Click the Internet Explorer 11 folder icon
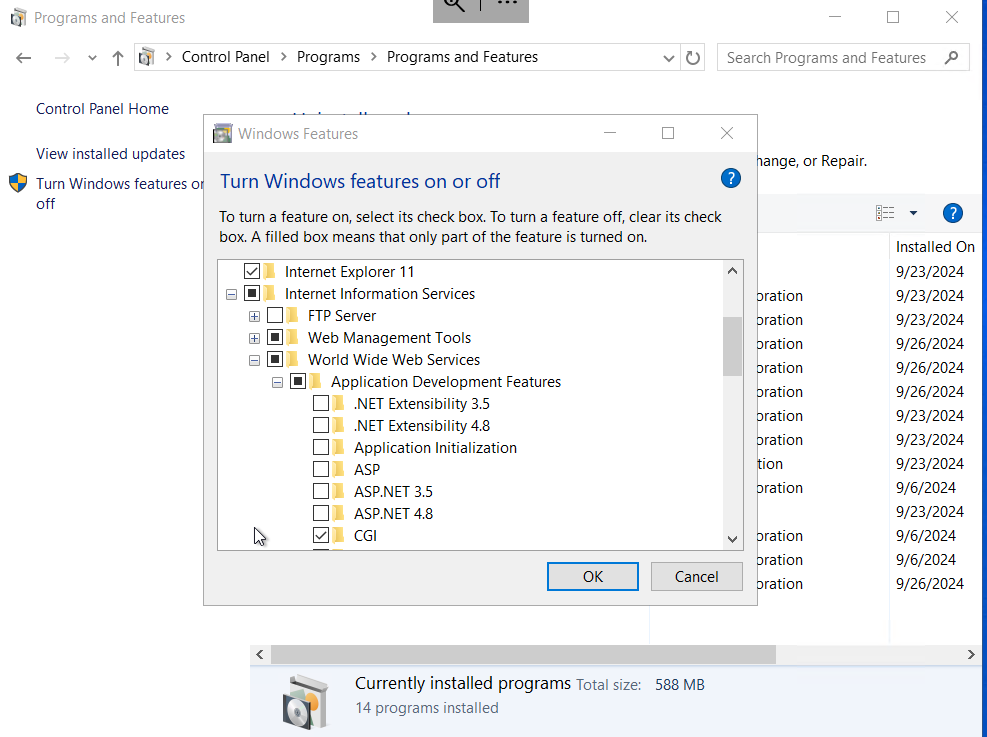Image resolution: width=987 pixels, height=737 pixels. [x=269, y=271]
